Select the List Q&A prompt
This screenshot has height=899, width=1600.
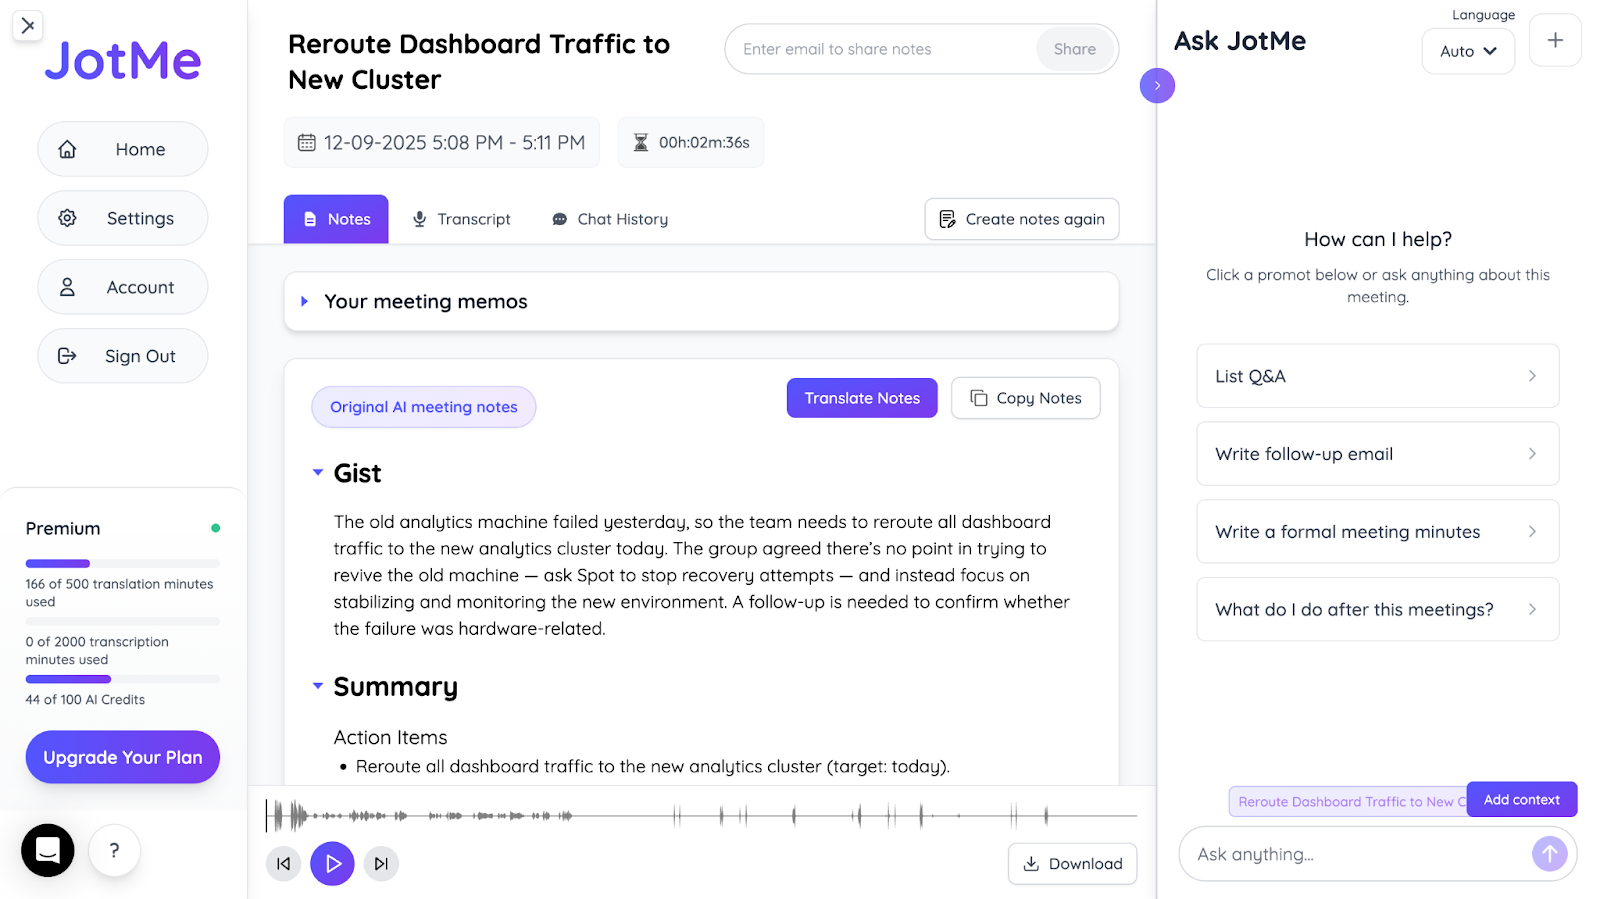pos(1378,376)
